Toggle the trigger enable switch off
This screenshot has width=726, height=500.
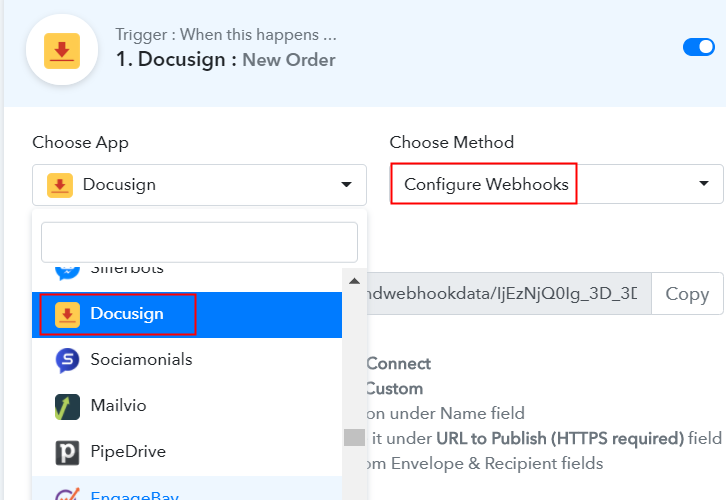699,47
